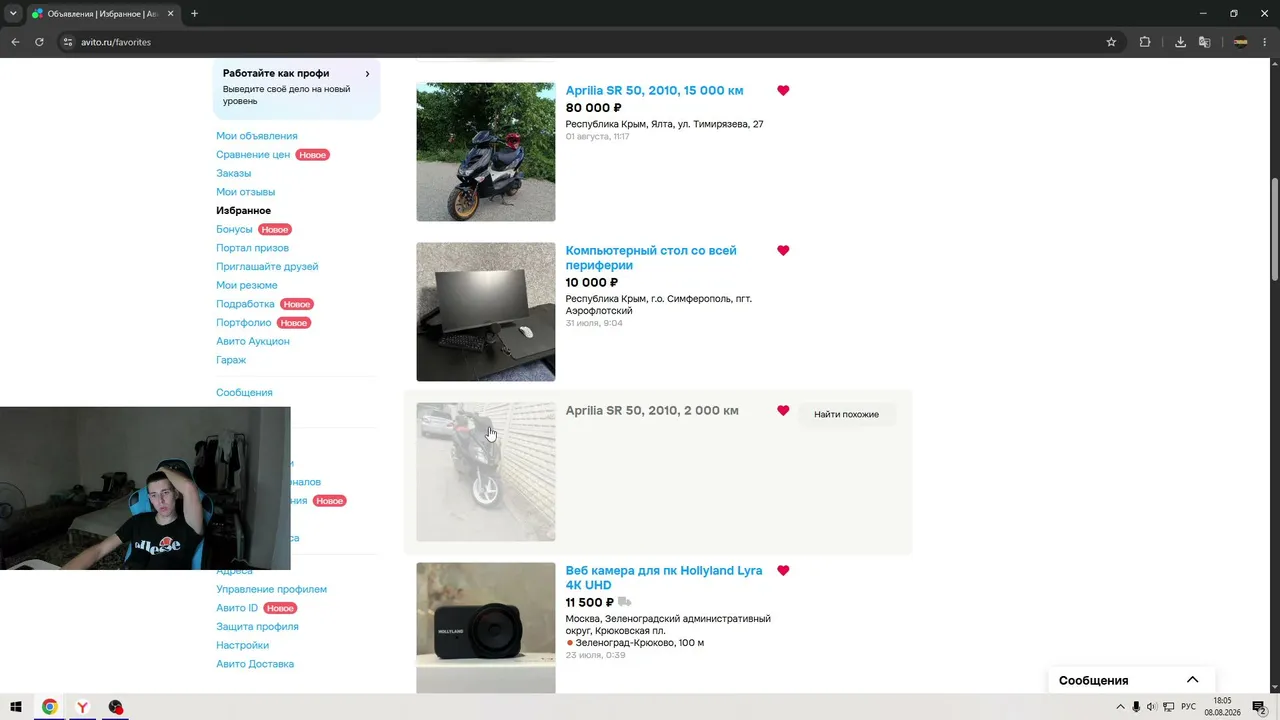Reload the Avito page
The height and width of the screenshot is (720, 1280).
point(39,42)
